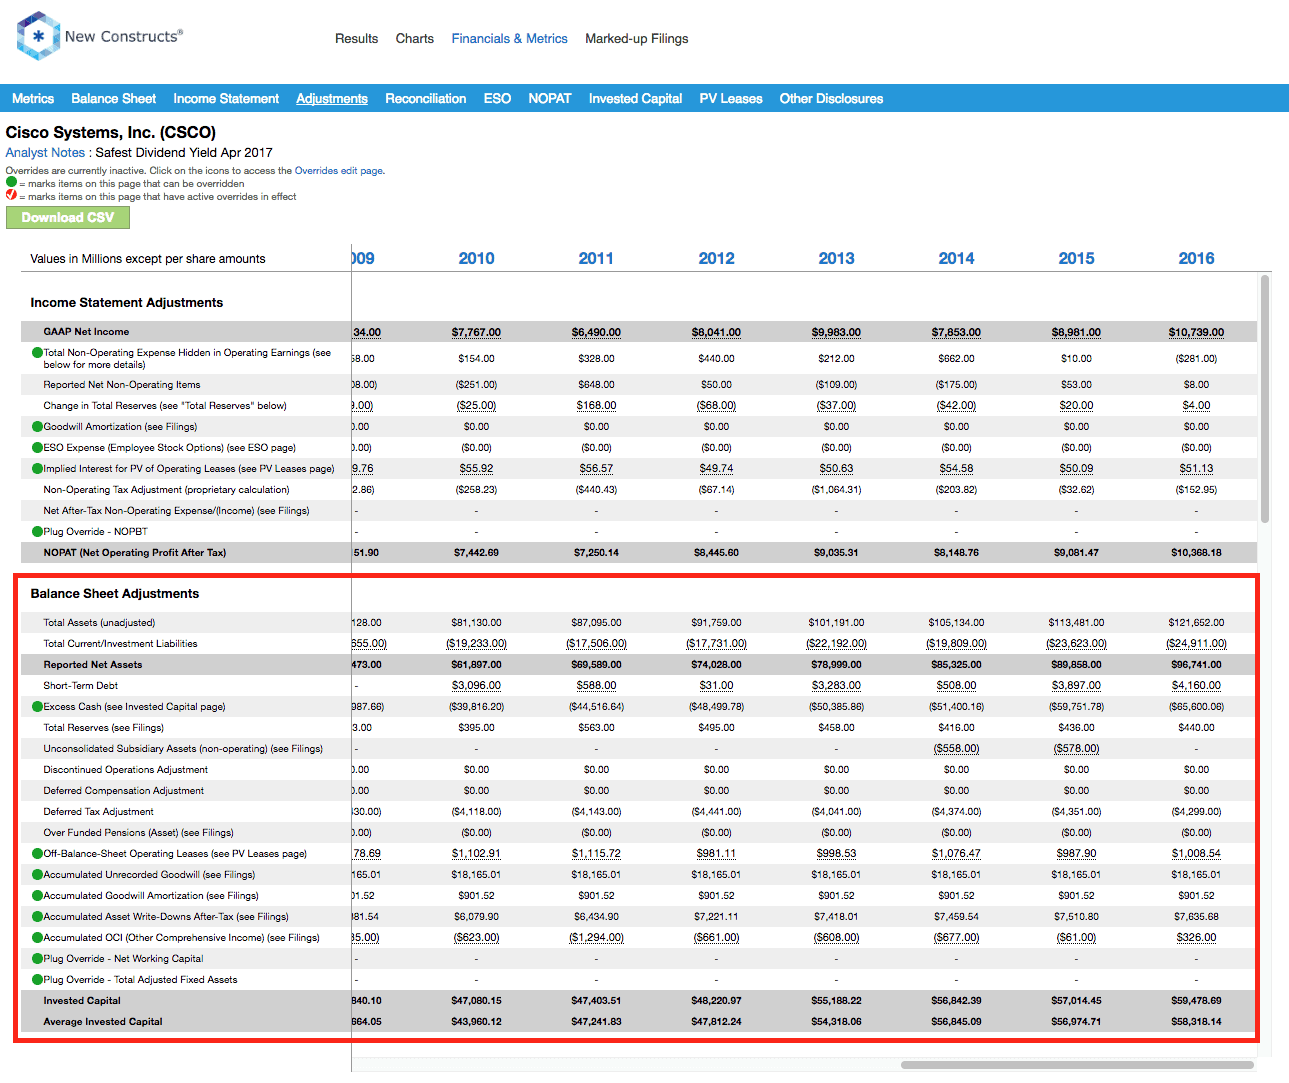1289x1083 pixels.
Task: Open override icon beside Goodwill Amortization (see Filings)
Action: (37, 427)
